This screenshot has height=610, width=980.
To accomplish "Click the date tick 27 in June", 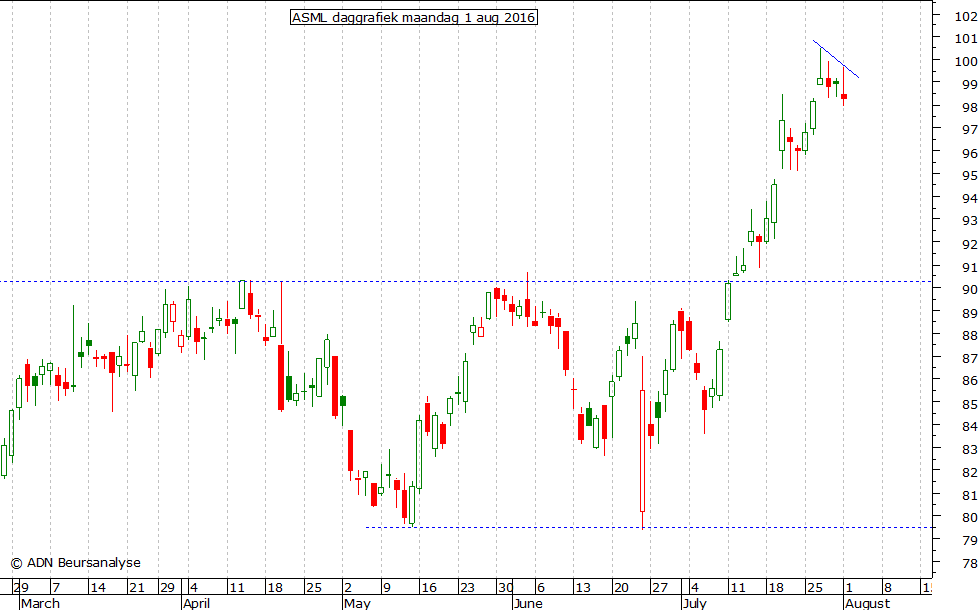I will pos(660,587).
